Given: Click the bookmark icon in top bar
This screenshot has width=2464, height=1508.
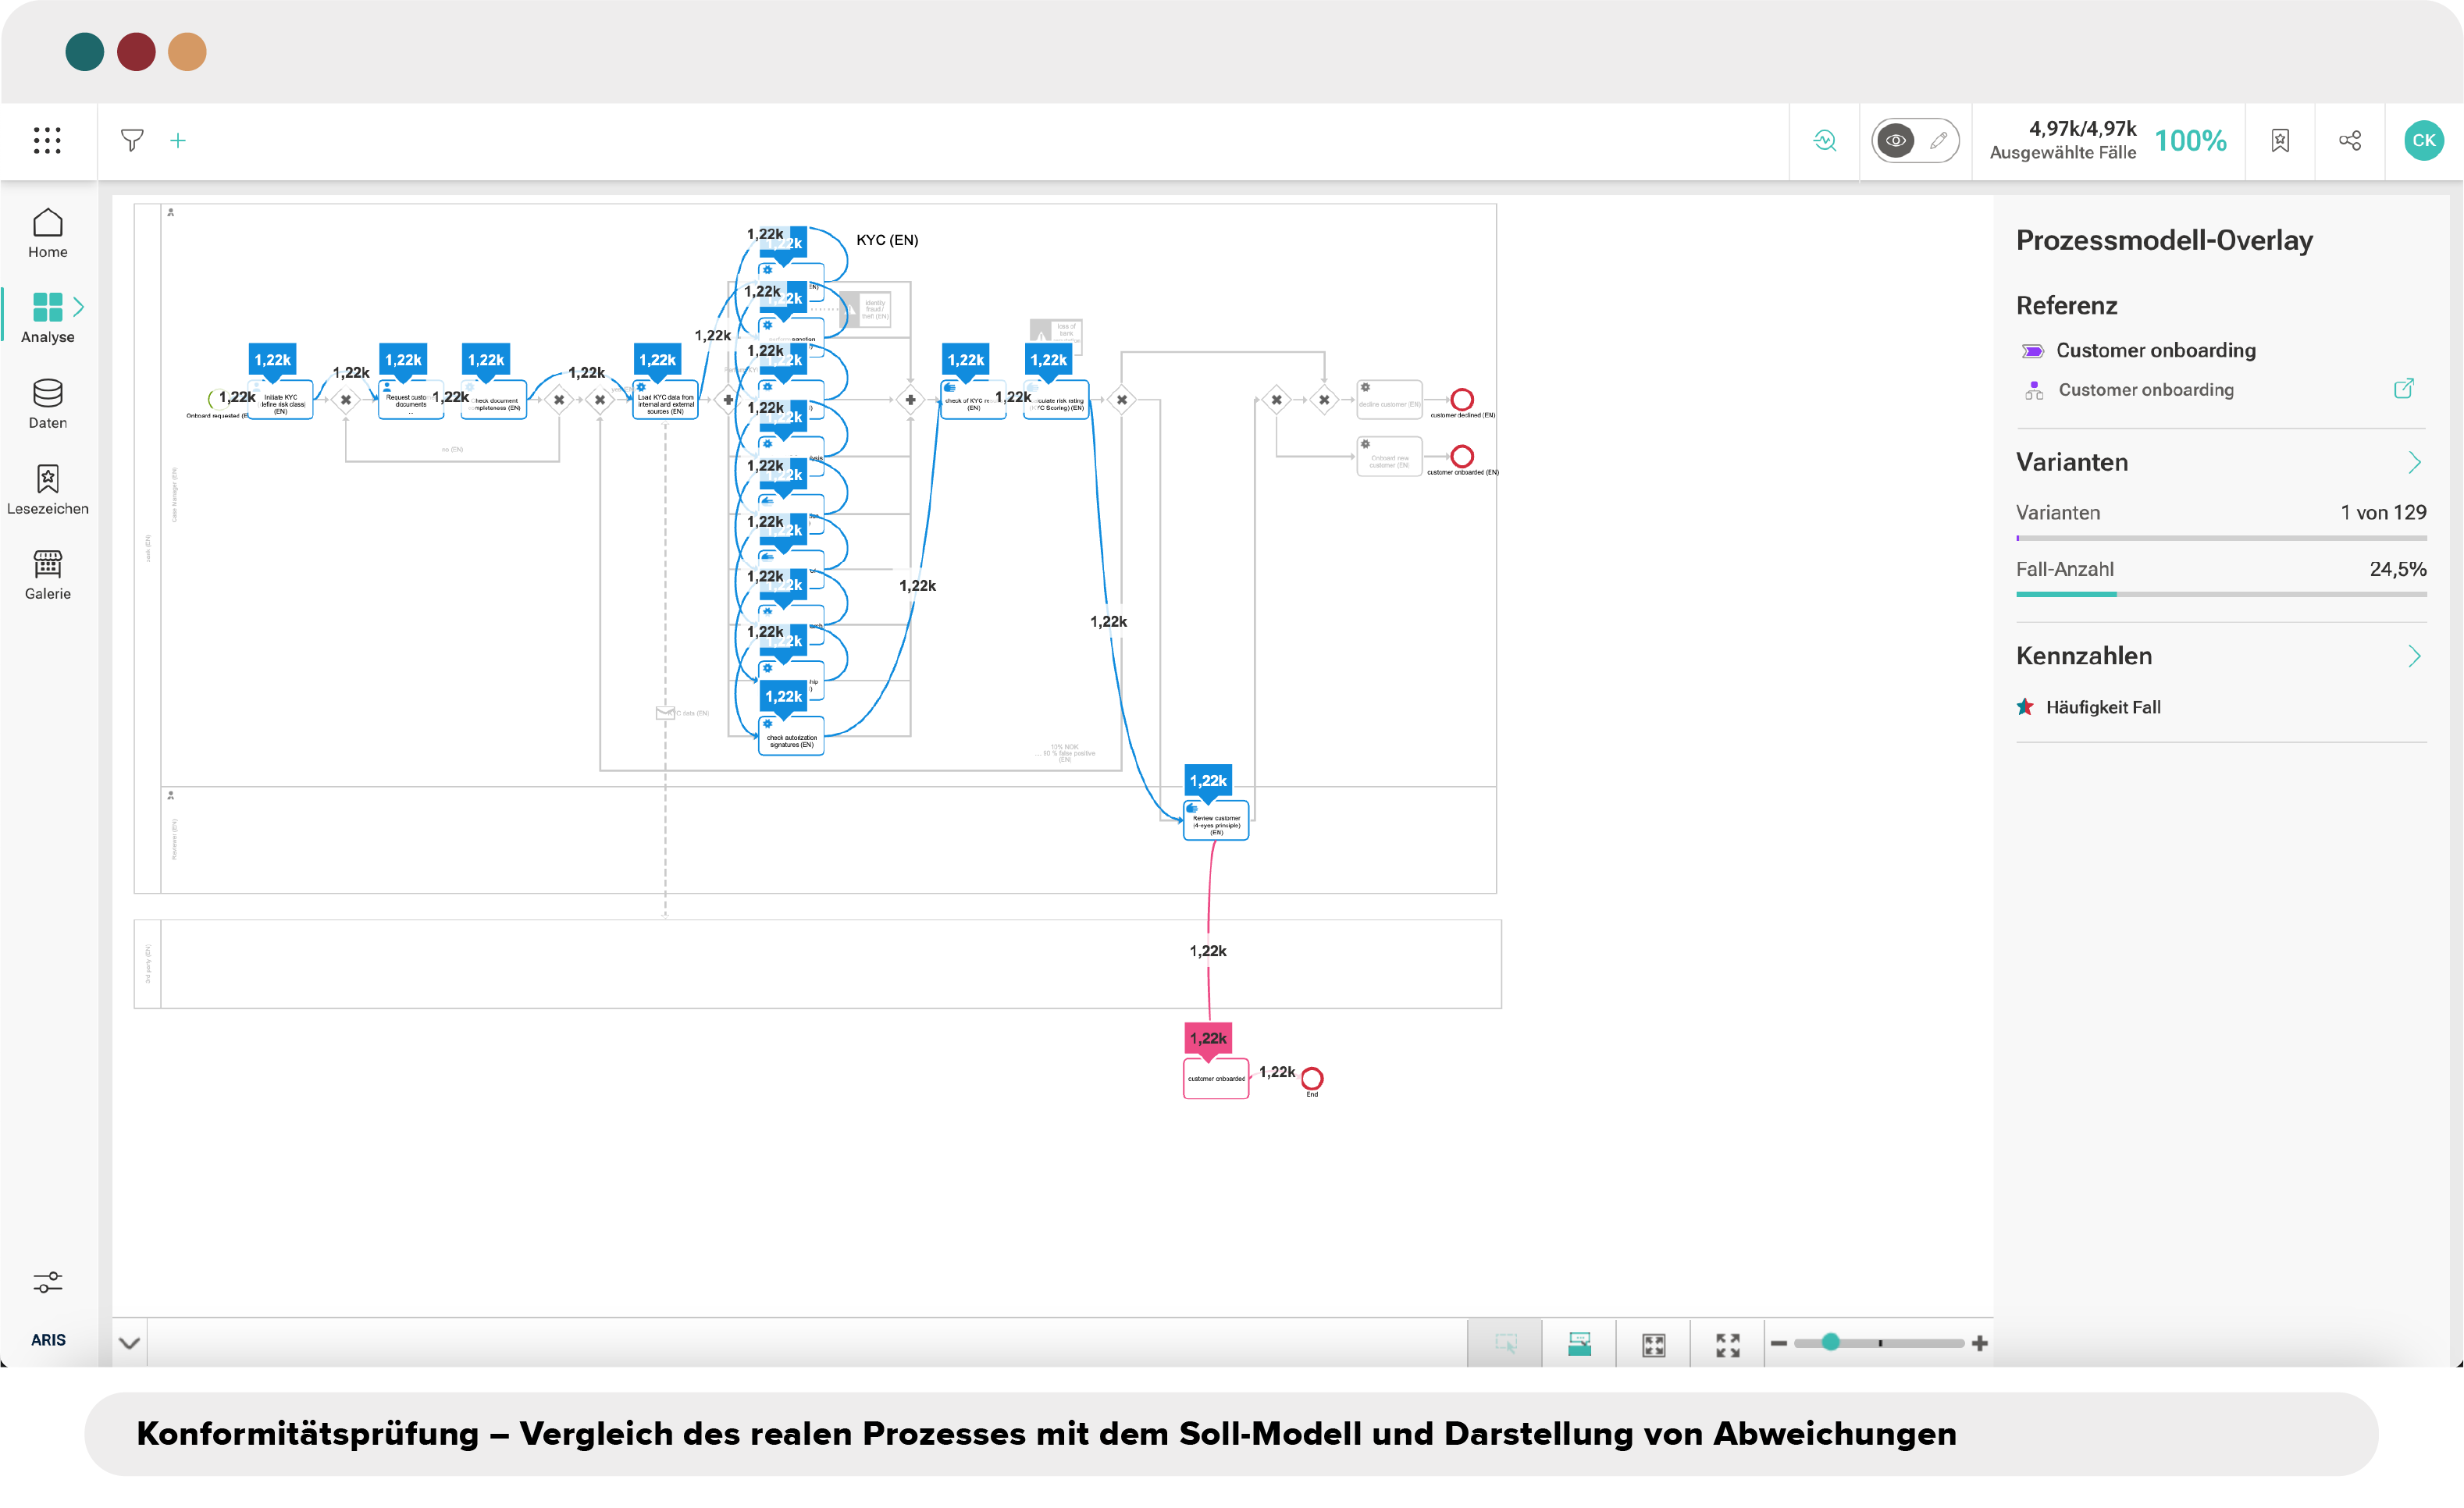Looking at the screenshot, I should [2280, 141].
